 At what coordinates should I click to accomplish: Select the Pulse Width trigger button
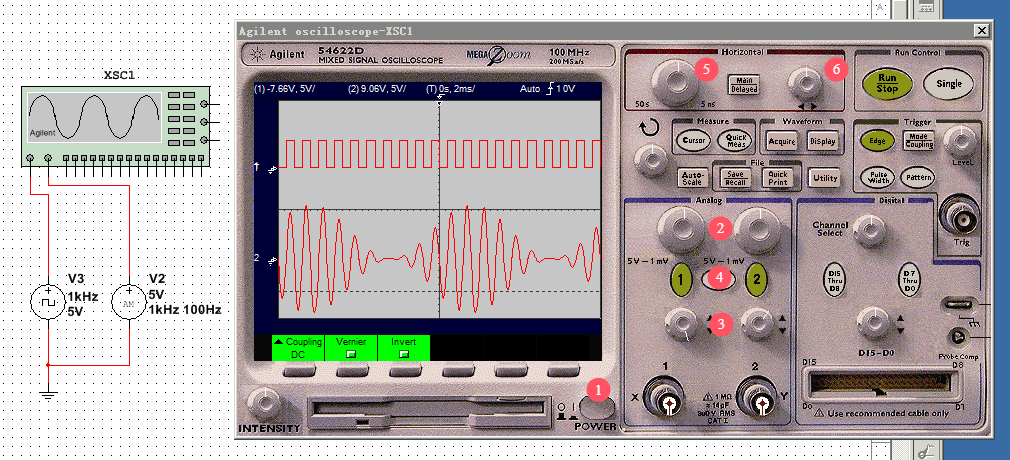tap(877, 177)
